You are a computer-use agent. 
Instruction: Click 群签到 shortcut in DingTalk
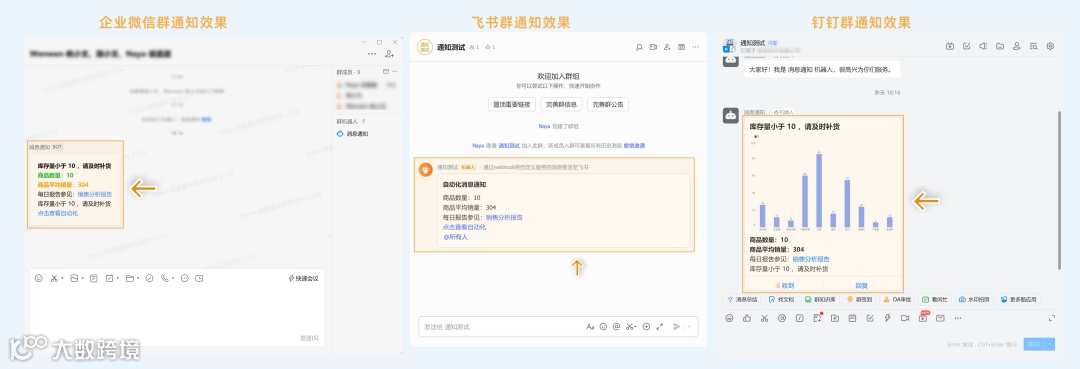pyautogui.click(x=860, y=299)
